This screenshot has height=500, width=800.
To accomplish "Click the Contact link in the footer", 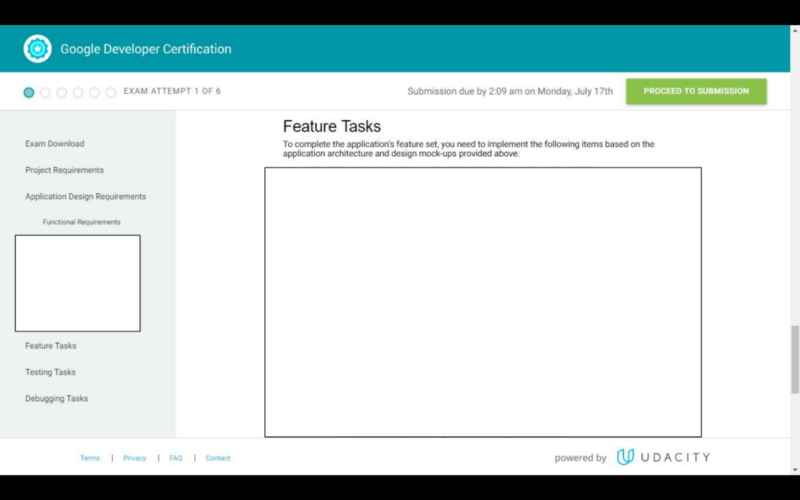I will point(218,458).
